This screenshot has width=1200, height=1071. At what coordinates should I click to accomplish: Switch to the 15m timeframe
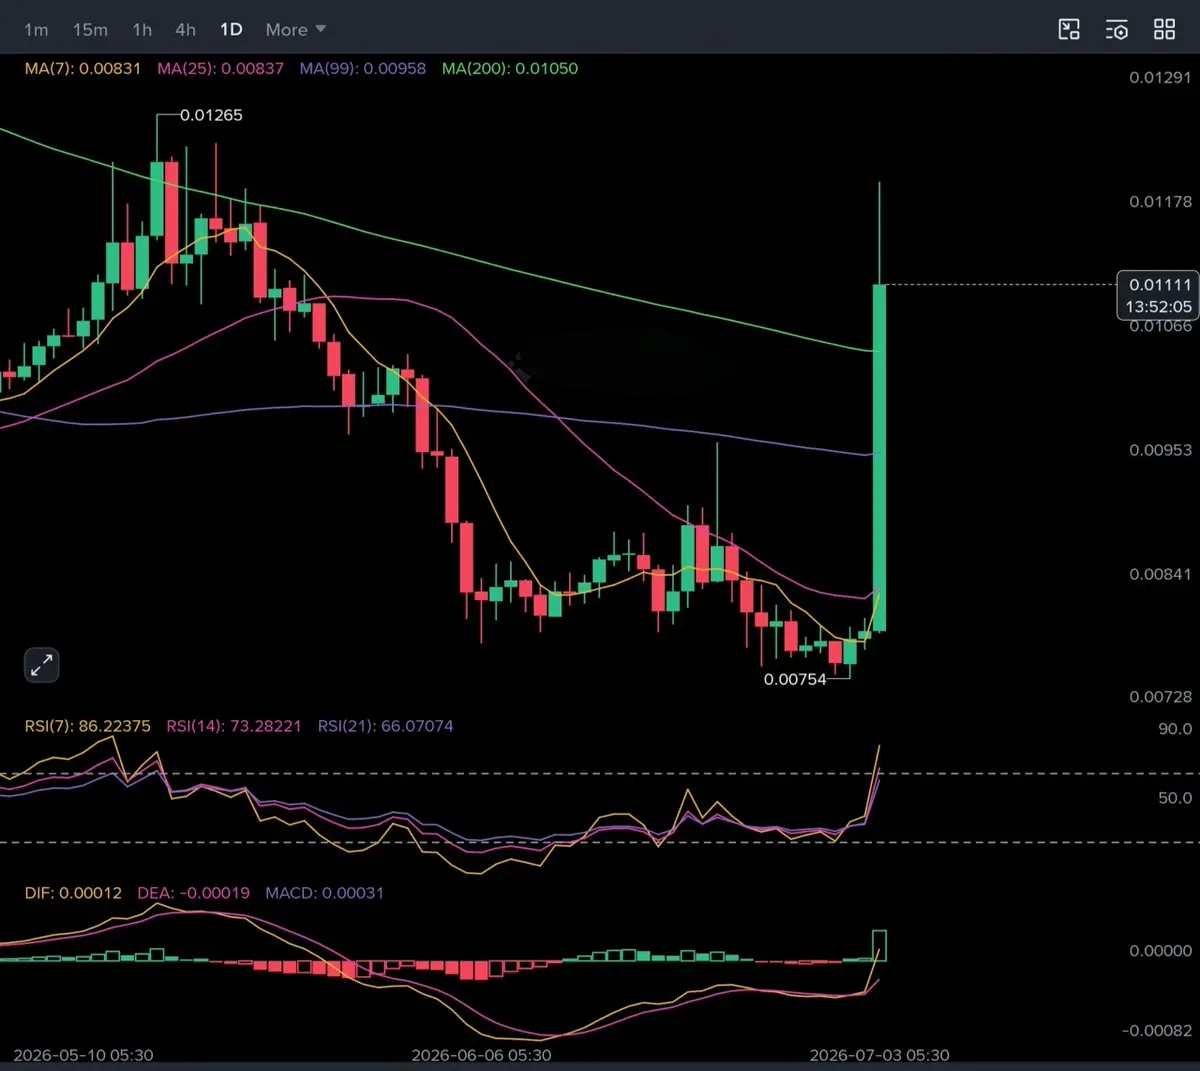click(x=90, y=30)
